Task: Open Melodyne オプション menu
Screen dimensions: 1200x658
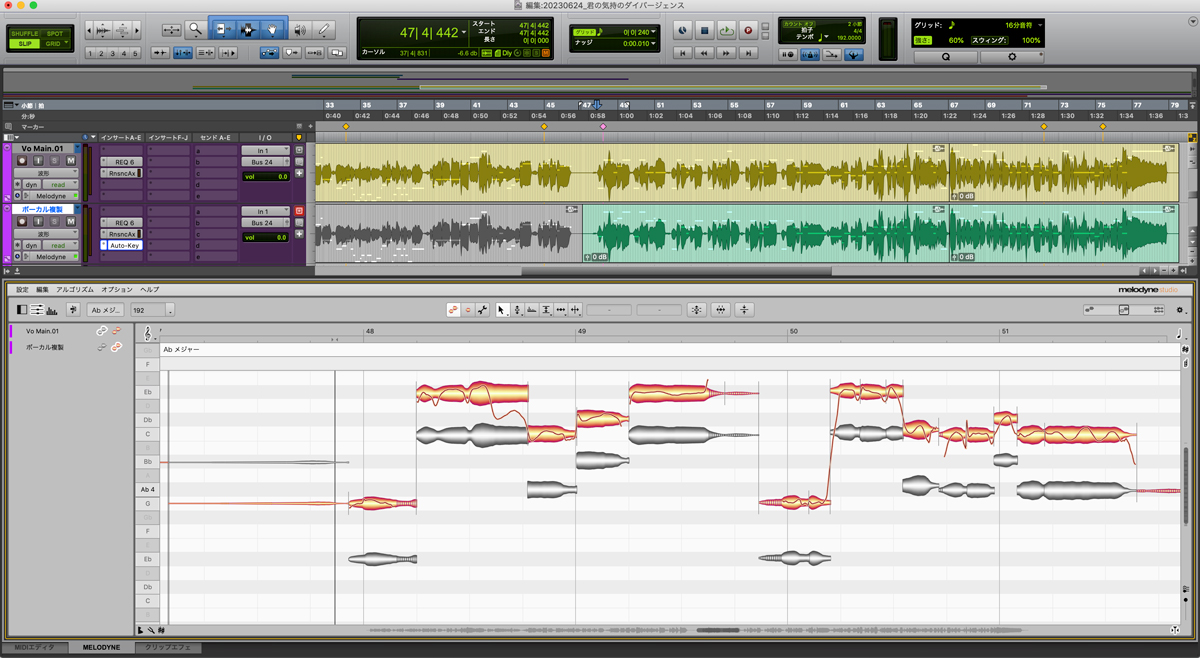Action: (118, 289)
